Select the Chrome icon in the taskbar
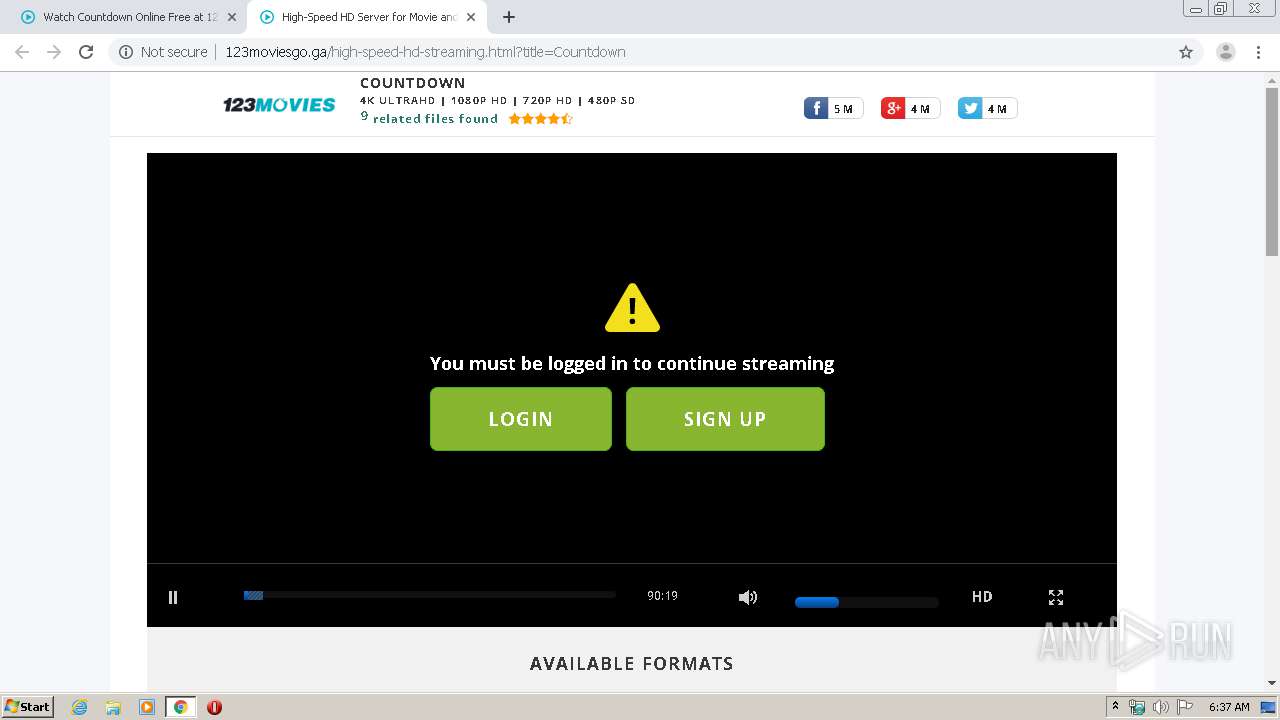This screenshot has width=1280, height=720. tap(181, 707)
